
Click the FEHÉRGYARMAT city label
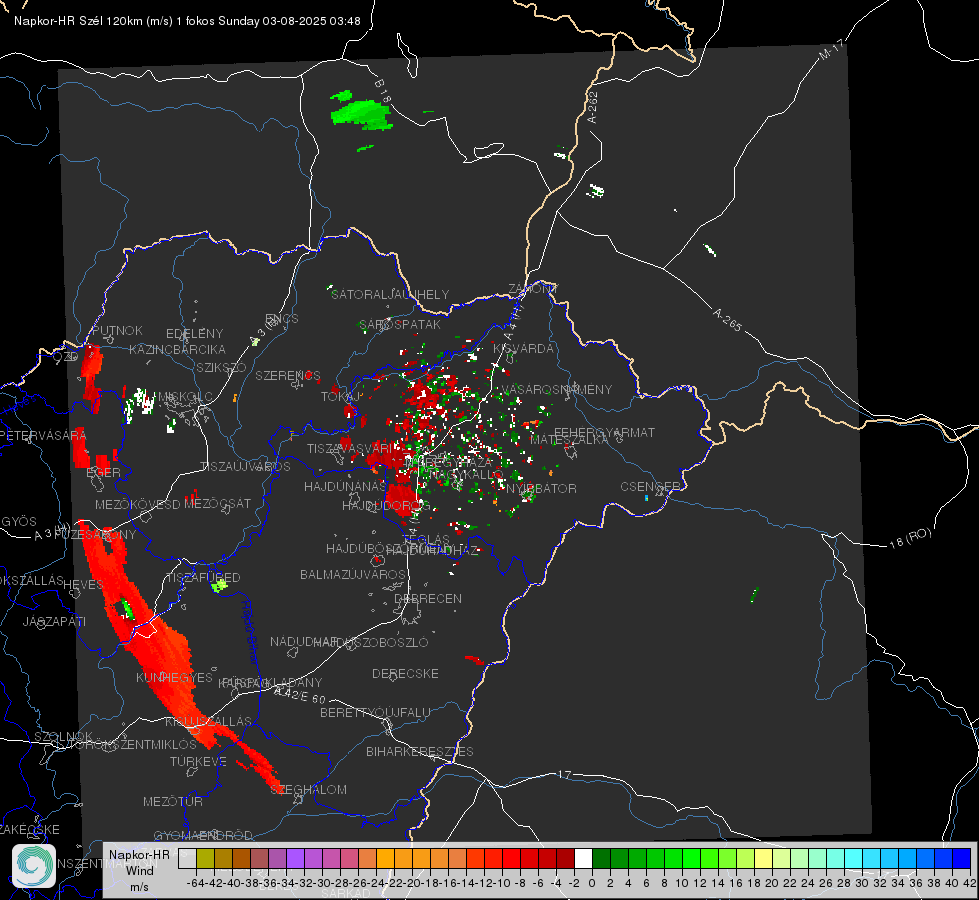click(x=604, y=432)
